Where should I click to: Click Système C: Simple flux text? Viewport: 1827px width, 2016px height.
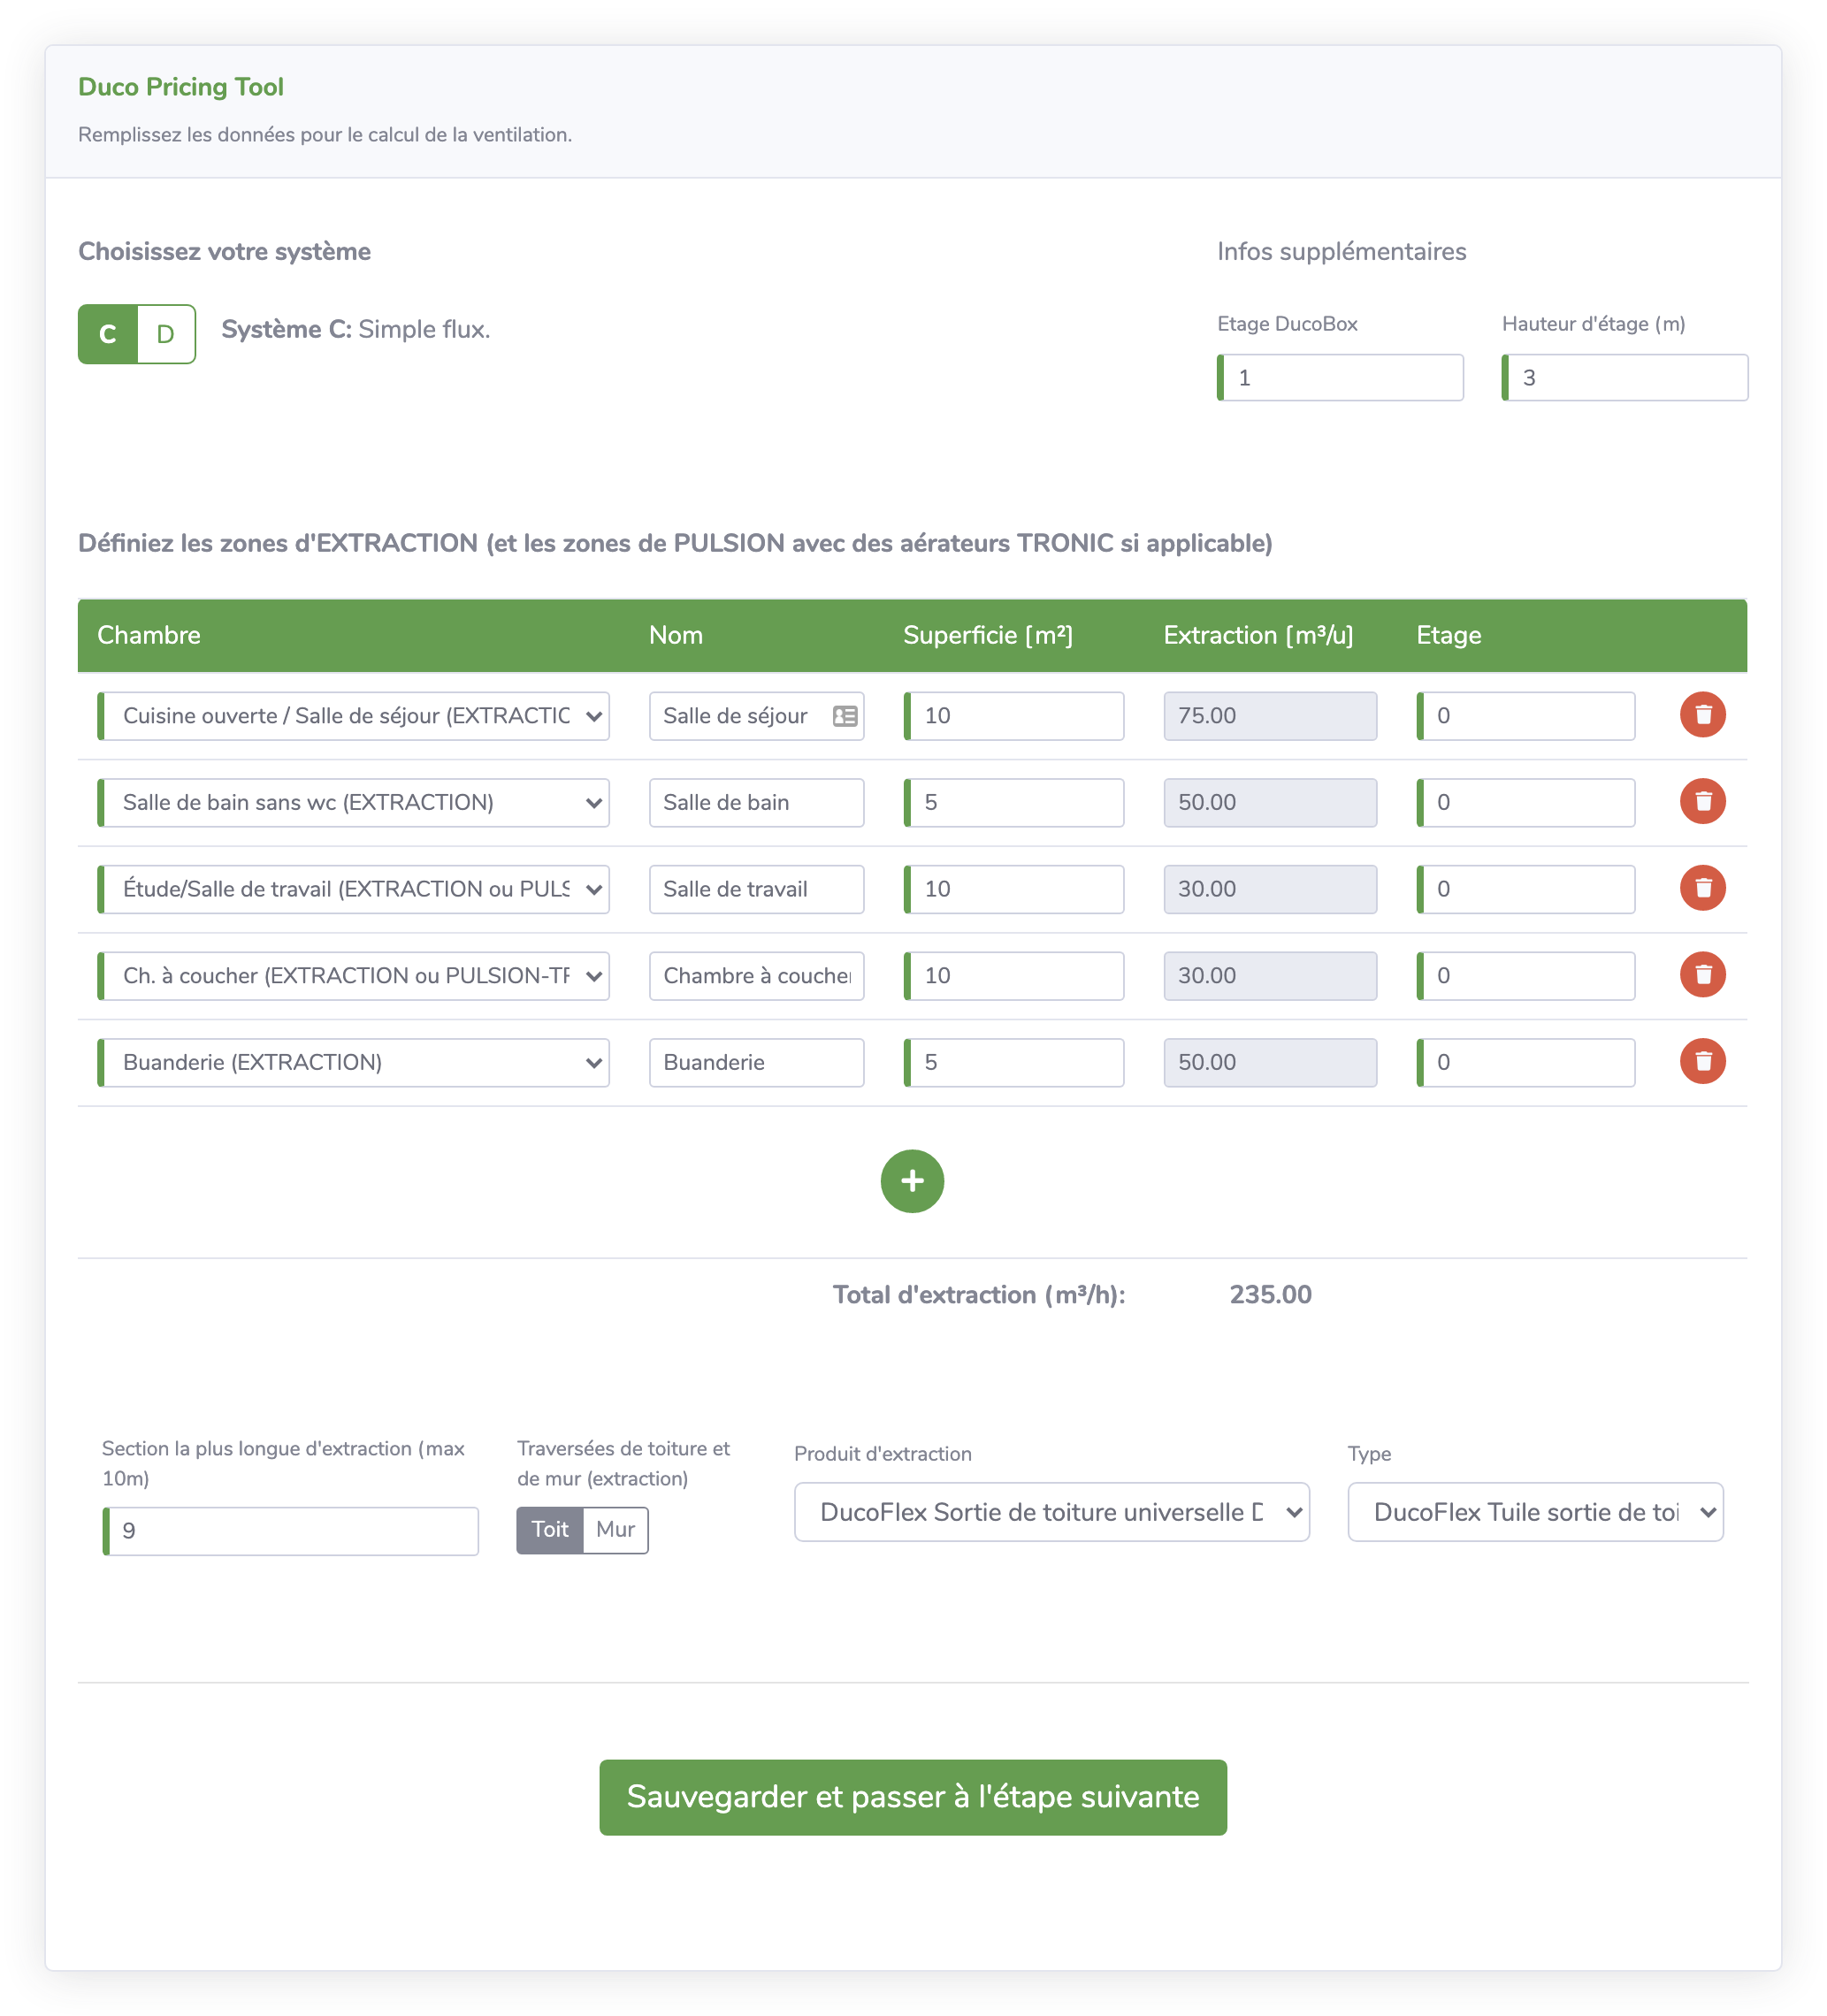pyautogui.click(x=356, y=330)
